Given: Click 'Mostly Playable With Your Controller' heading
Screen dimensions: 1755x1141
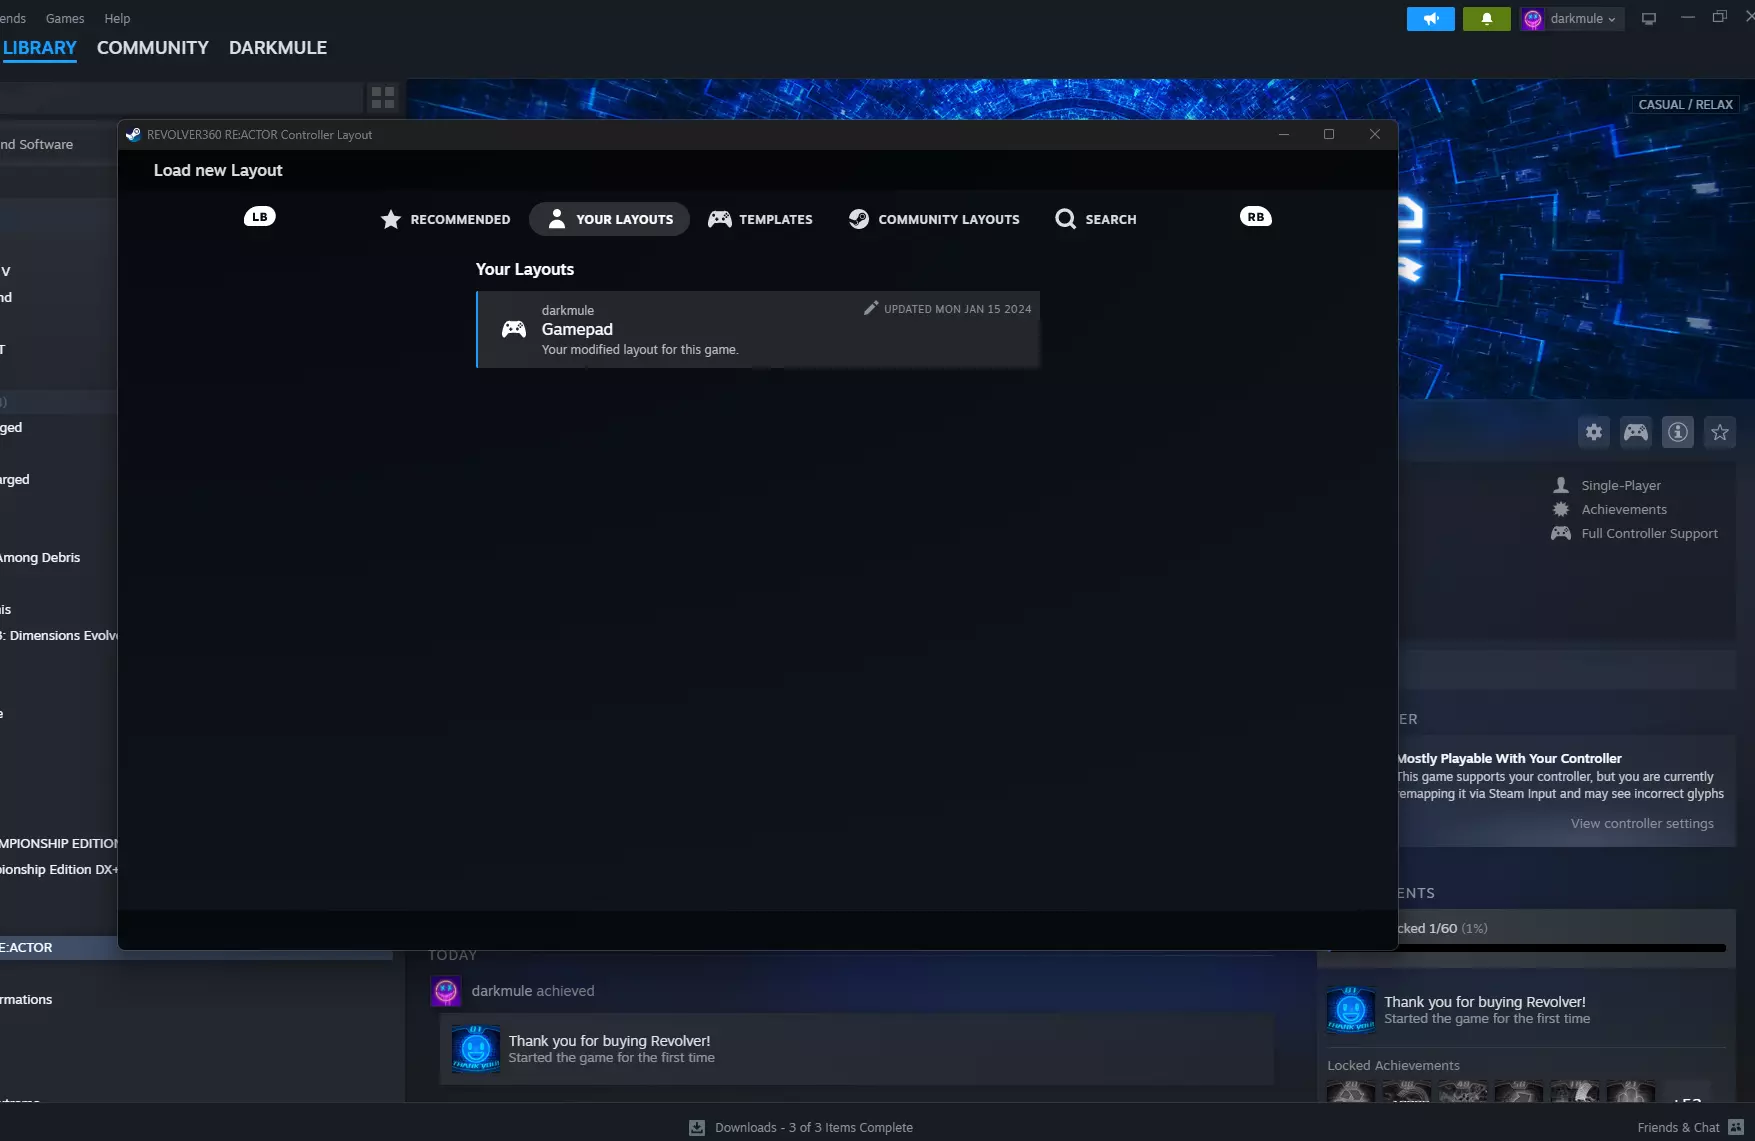Looking at the screenshot, I should point(1510,759).
